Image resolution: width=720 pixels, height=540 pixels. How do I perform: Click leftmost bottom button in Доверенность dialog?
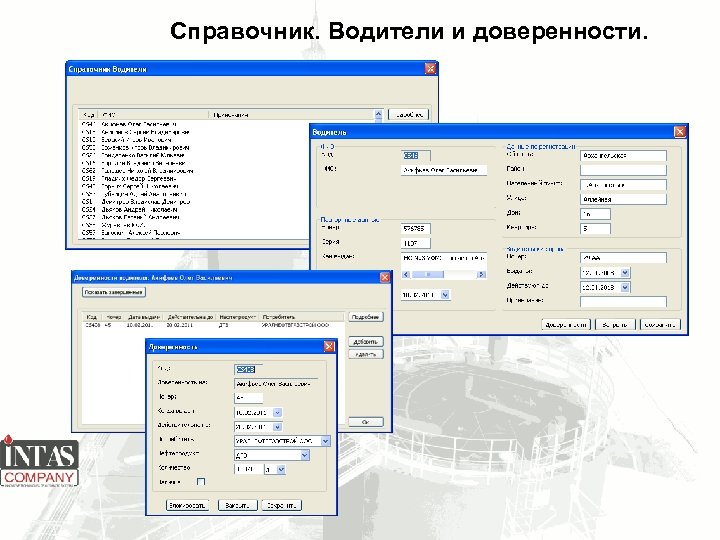(x=187, y=505)
